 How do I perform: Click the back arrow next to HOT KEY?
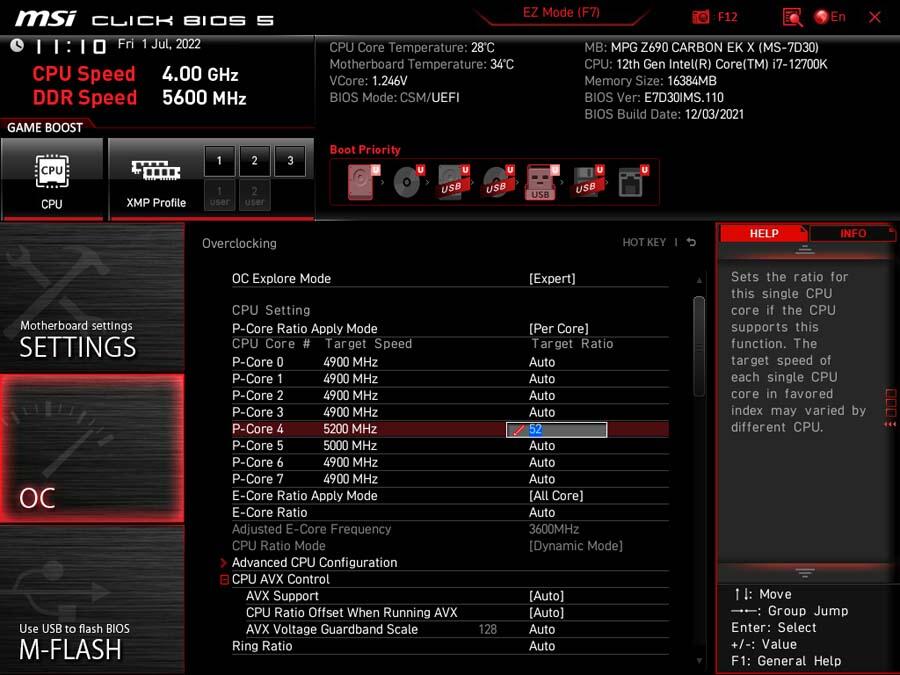click(691, 242)
